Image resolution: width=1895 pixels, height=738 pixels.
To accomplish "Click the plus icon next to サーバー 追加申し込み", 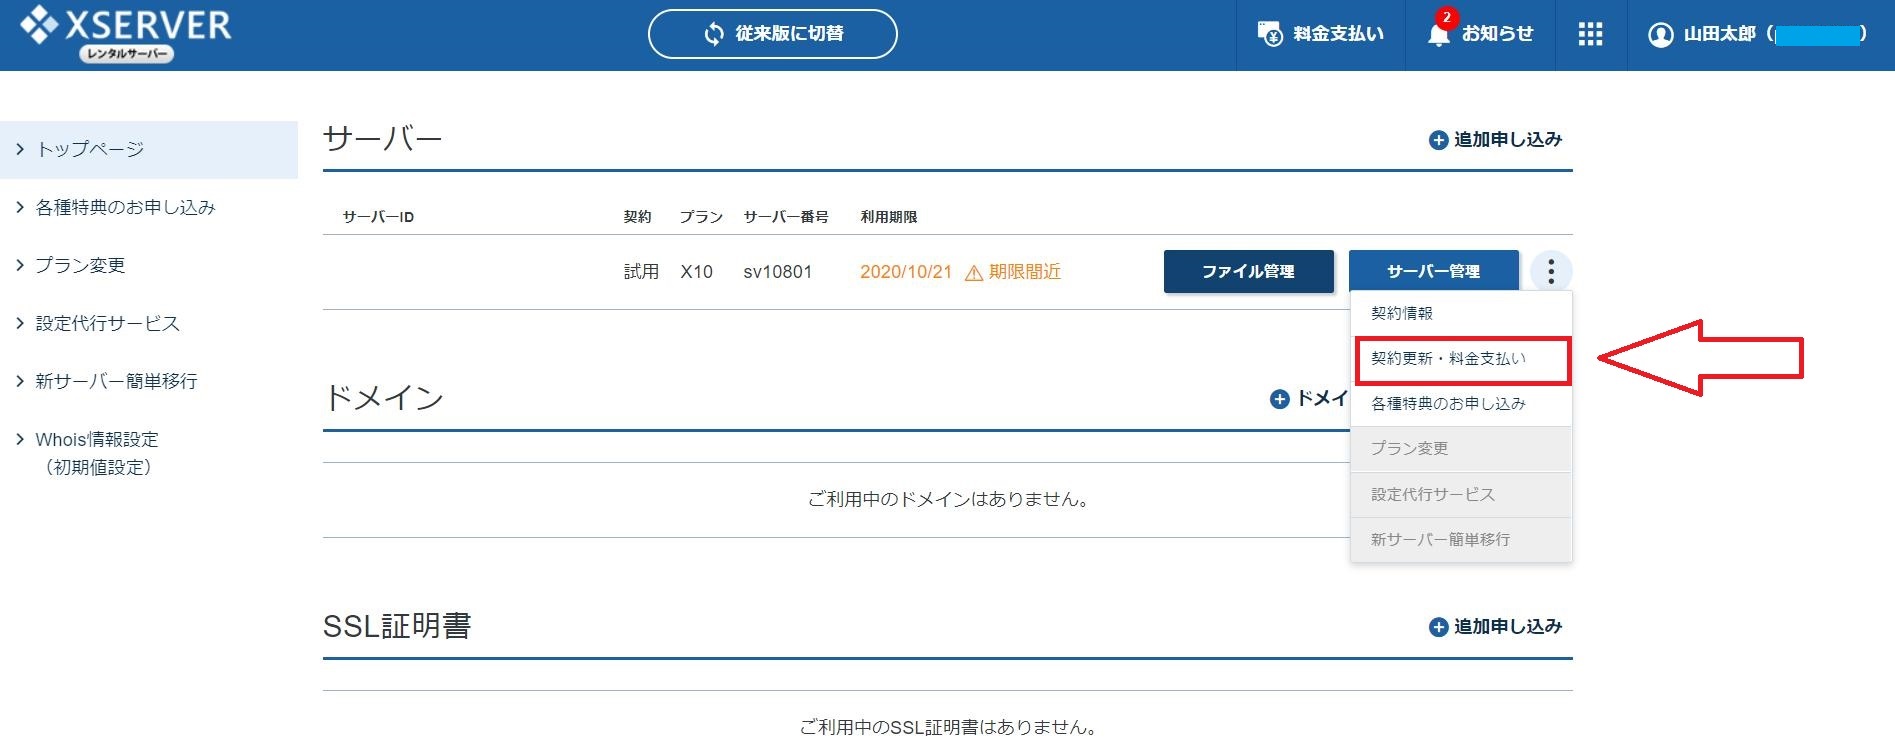I will point(1438,141).
